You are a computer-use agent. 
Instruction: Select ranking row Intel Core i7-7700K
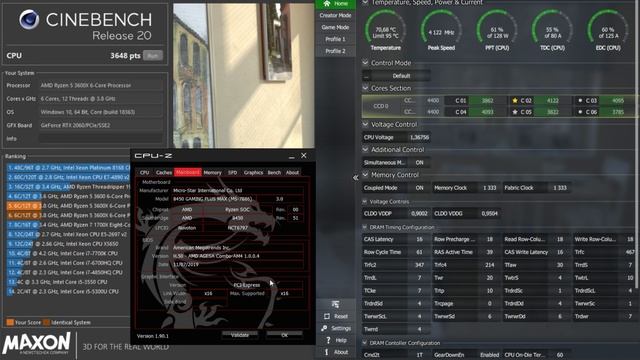(68, 253)
